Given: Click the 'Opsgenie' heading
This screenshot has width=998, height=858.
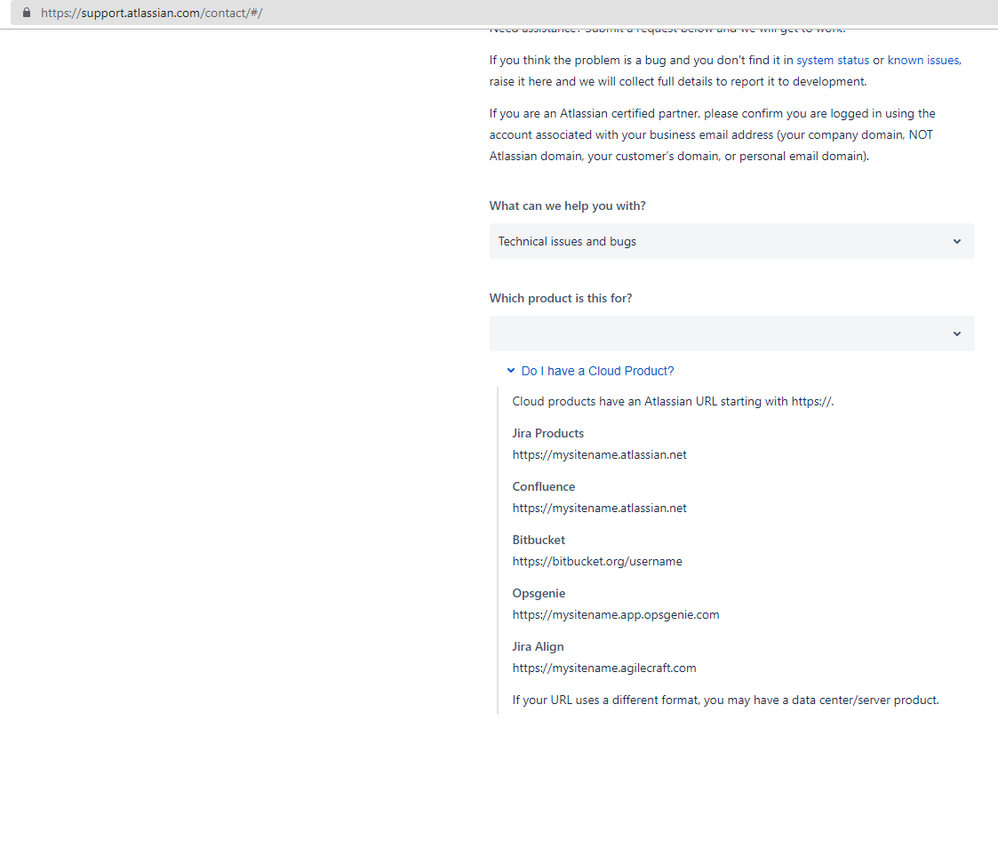Looking at the screenshot, I should (x=538, y=594).
